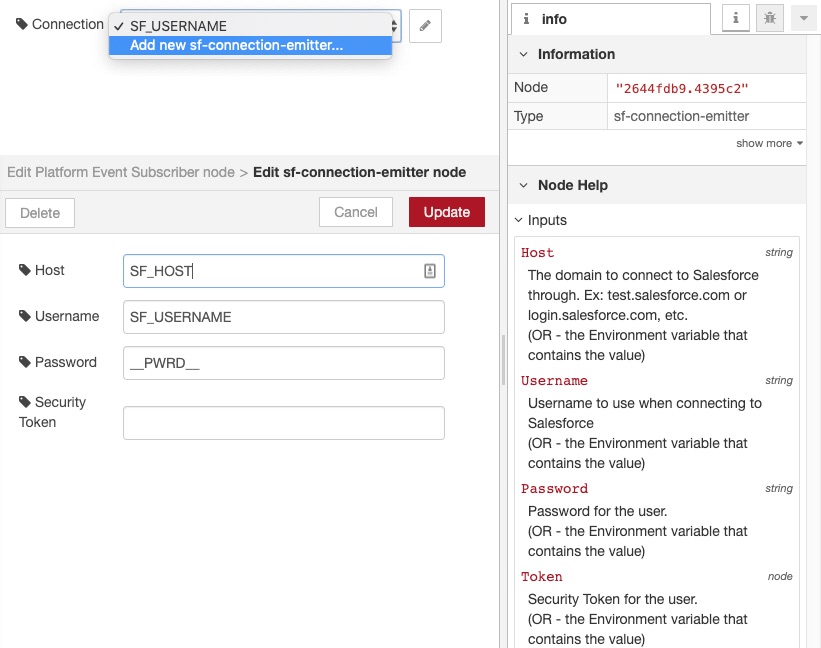The height and width of the screenshot is (648, 821).
Task: Click the Host field autofill contact icon
Action: click(429, 271)
